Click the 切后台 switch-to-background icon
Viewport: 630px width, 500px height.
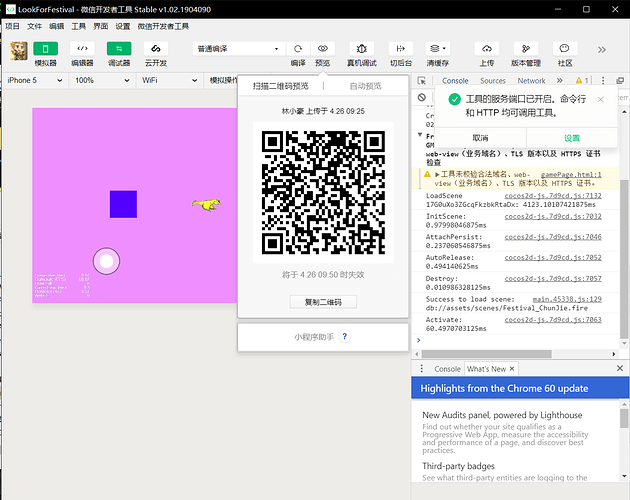pyautogui.click(x=401, y=49)
